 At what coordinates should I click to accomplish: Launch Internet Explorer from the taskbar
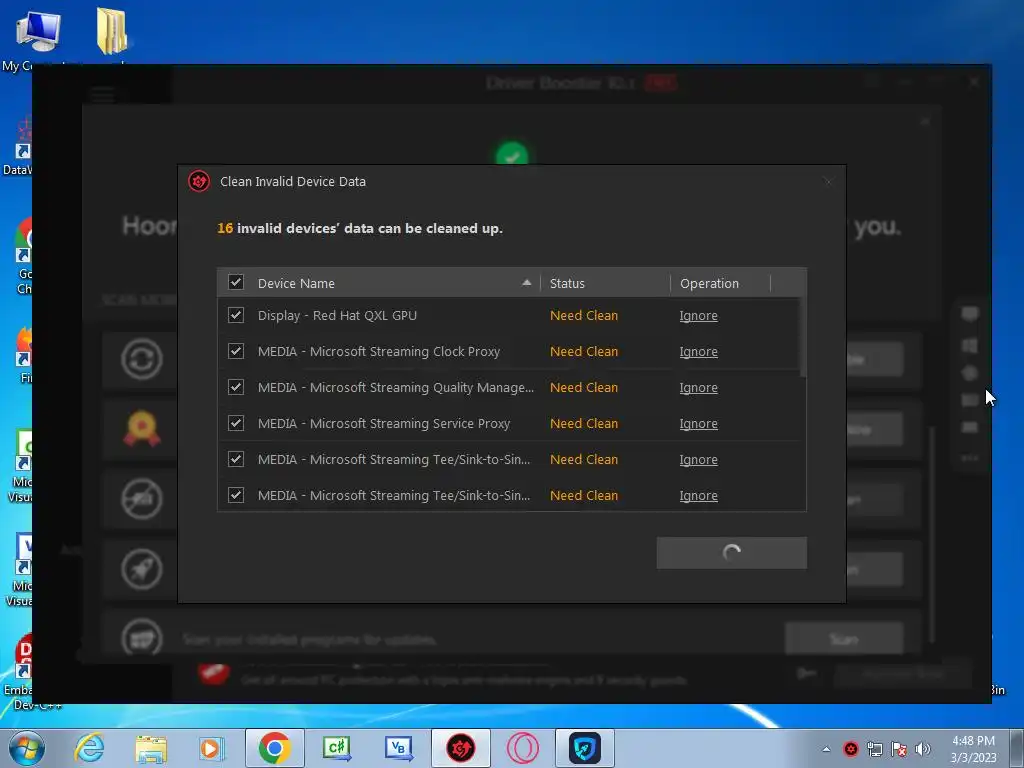89,748
